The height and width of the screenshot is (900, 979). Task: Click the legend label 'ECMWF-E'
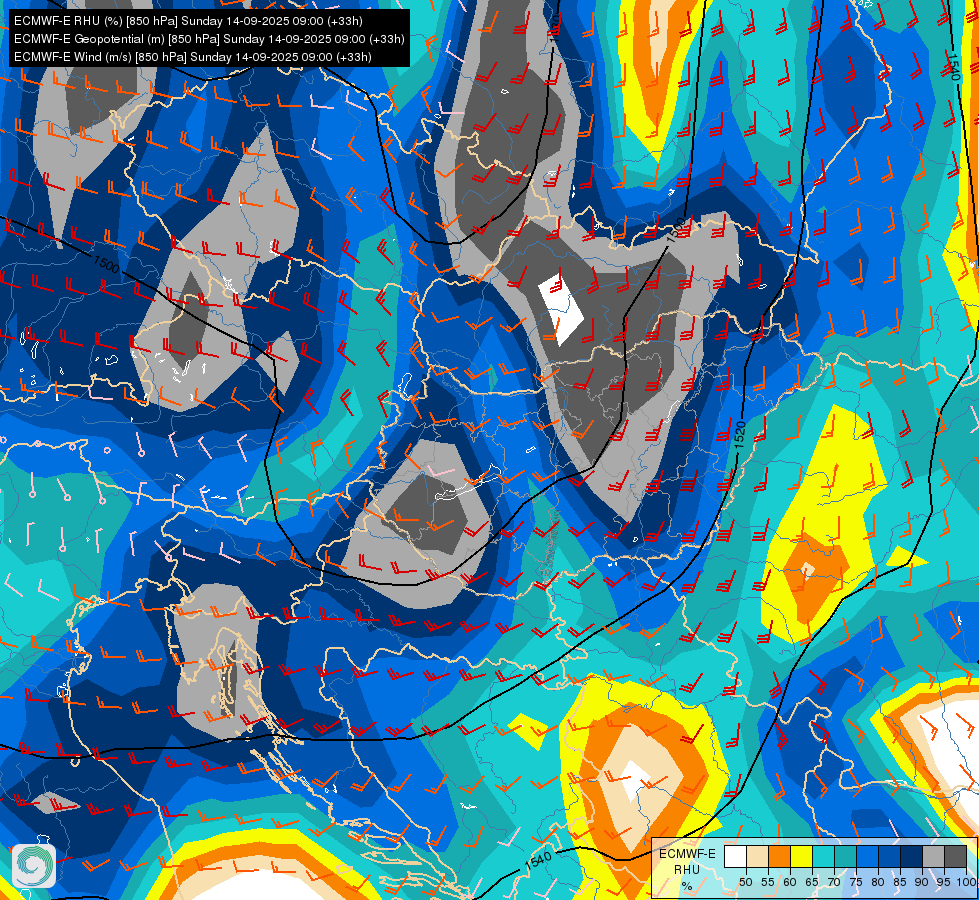click(x=687, y=854)
